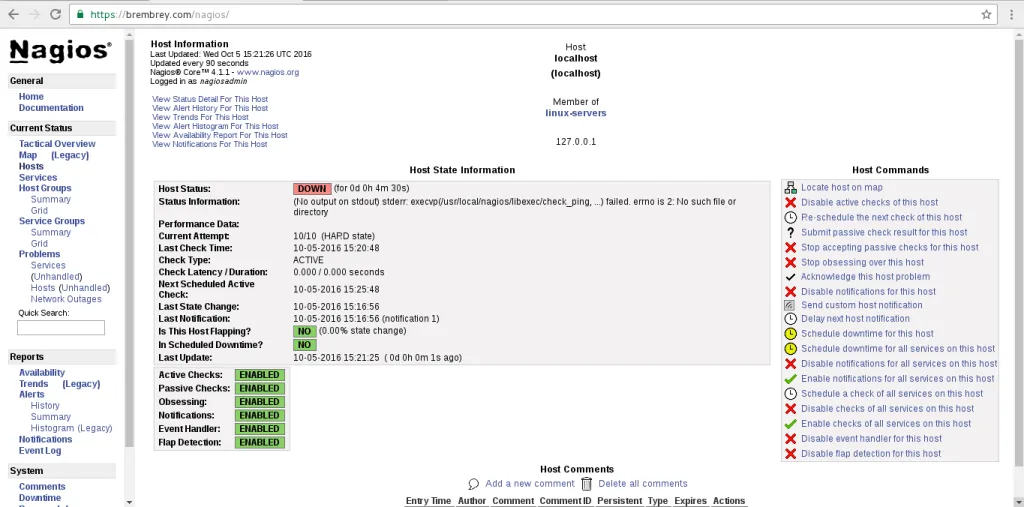The width and height of the screenshot is (1024, 507).
Task: View Availability Report For This Host
Action: click(x=219, y=135)
